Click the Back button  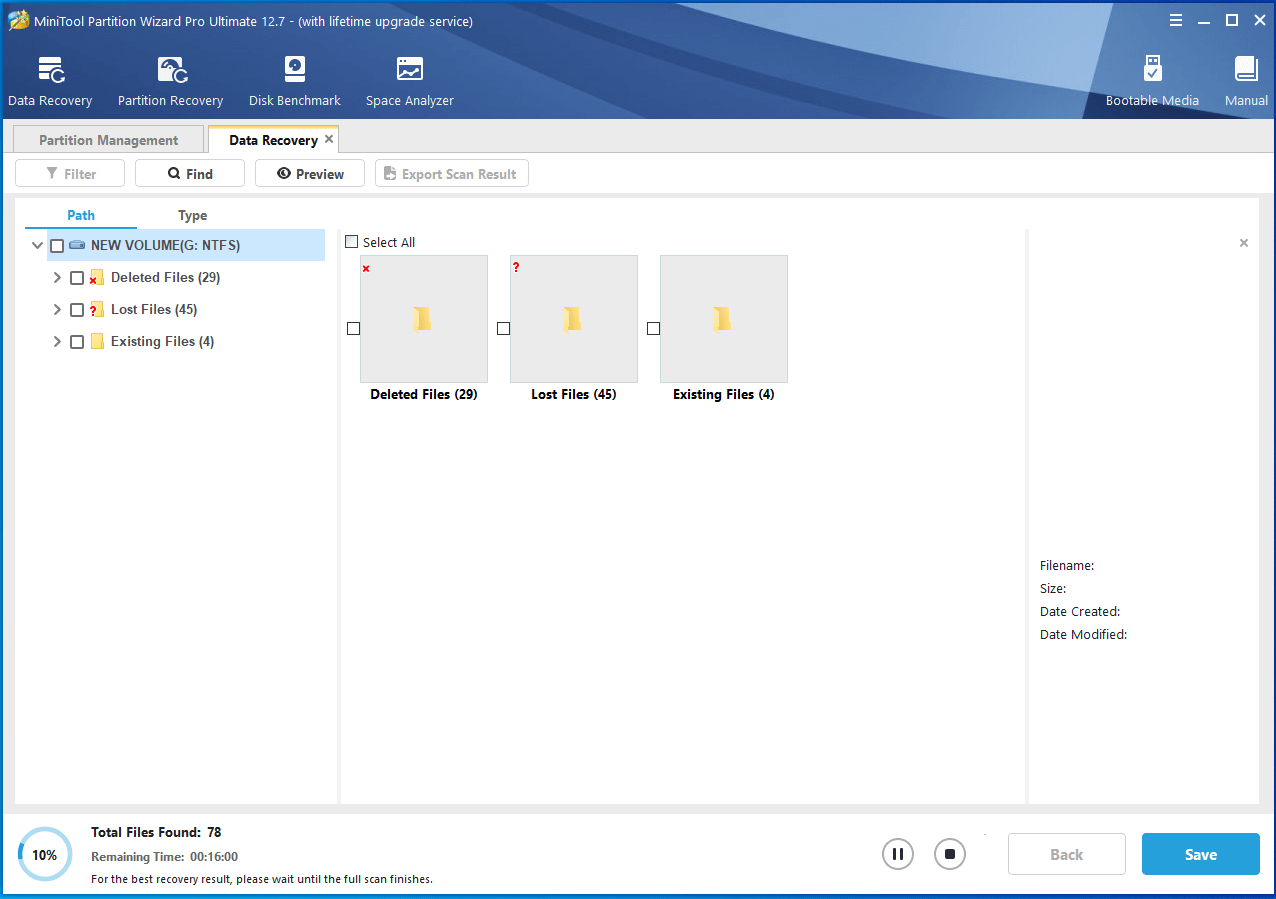point(1066,854)
